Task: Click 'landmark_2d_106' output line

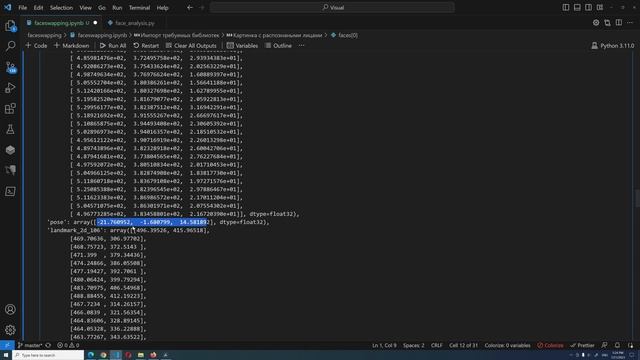Action: click(x=128, y=231)
